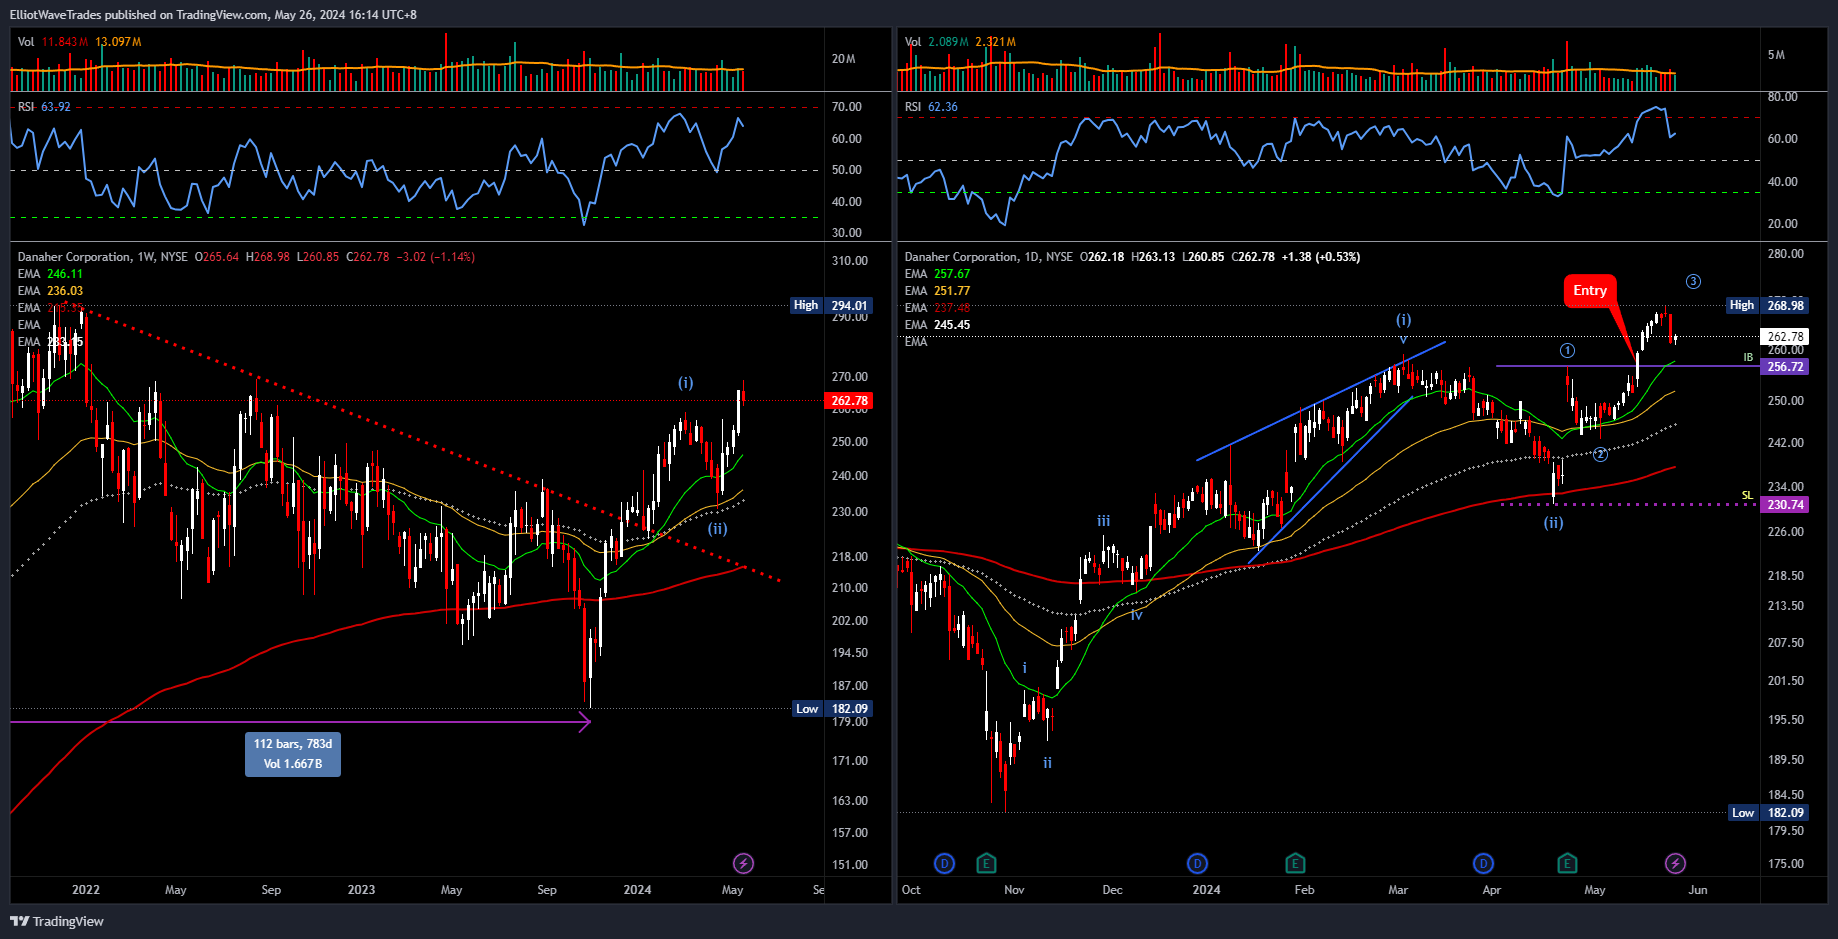Click the RSI 62.36 indicator label
1838x939 pixels.
point(931,107)
